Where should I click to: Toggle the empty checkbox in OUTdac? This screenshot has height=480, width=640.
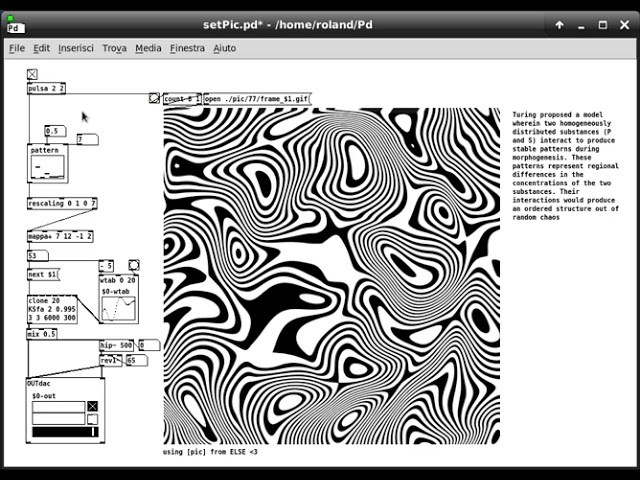click(x=93, y=419)
